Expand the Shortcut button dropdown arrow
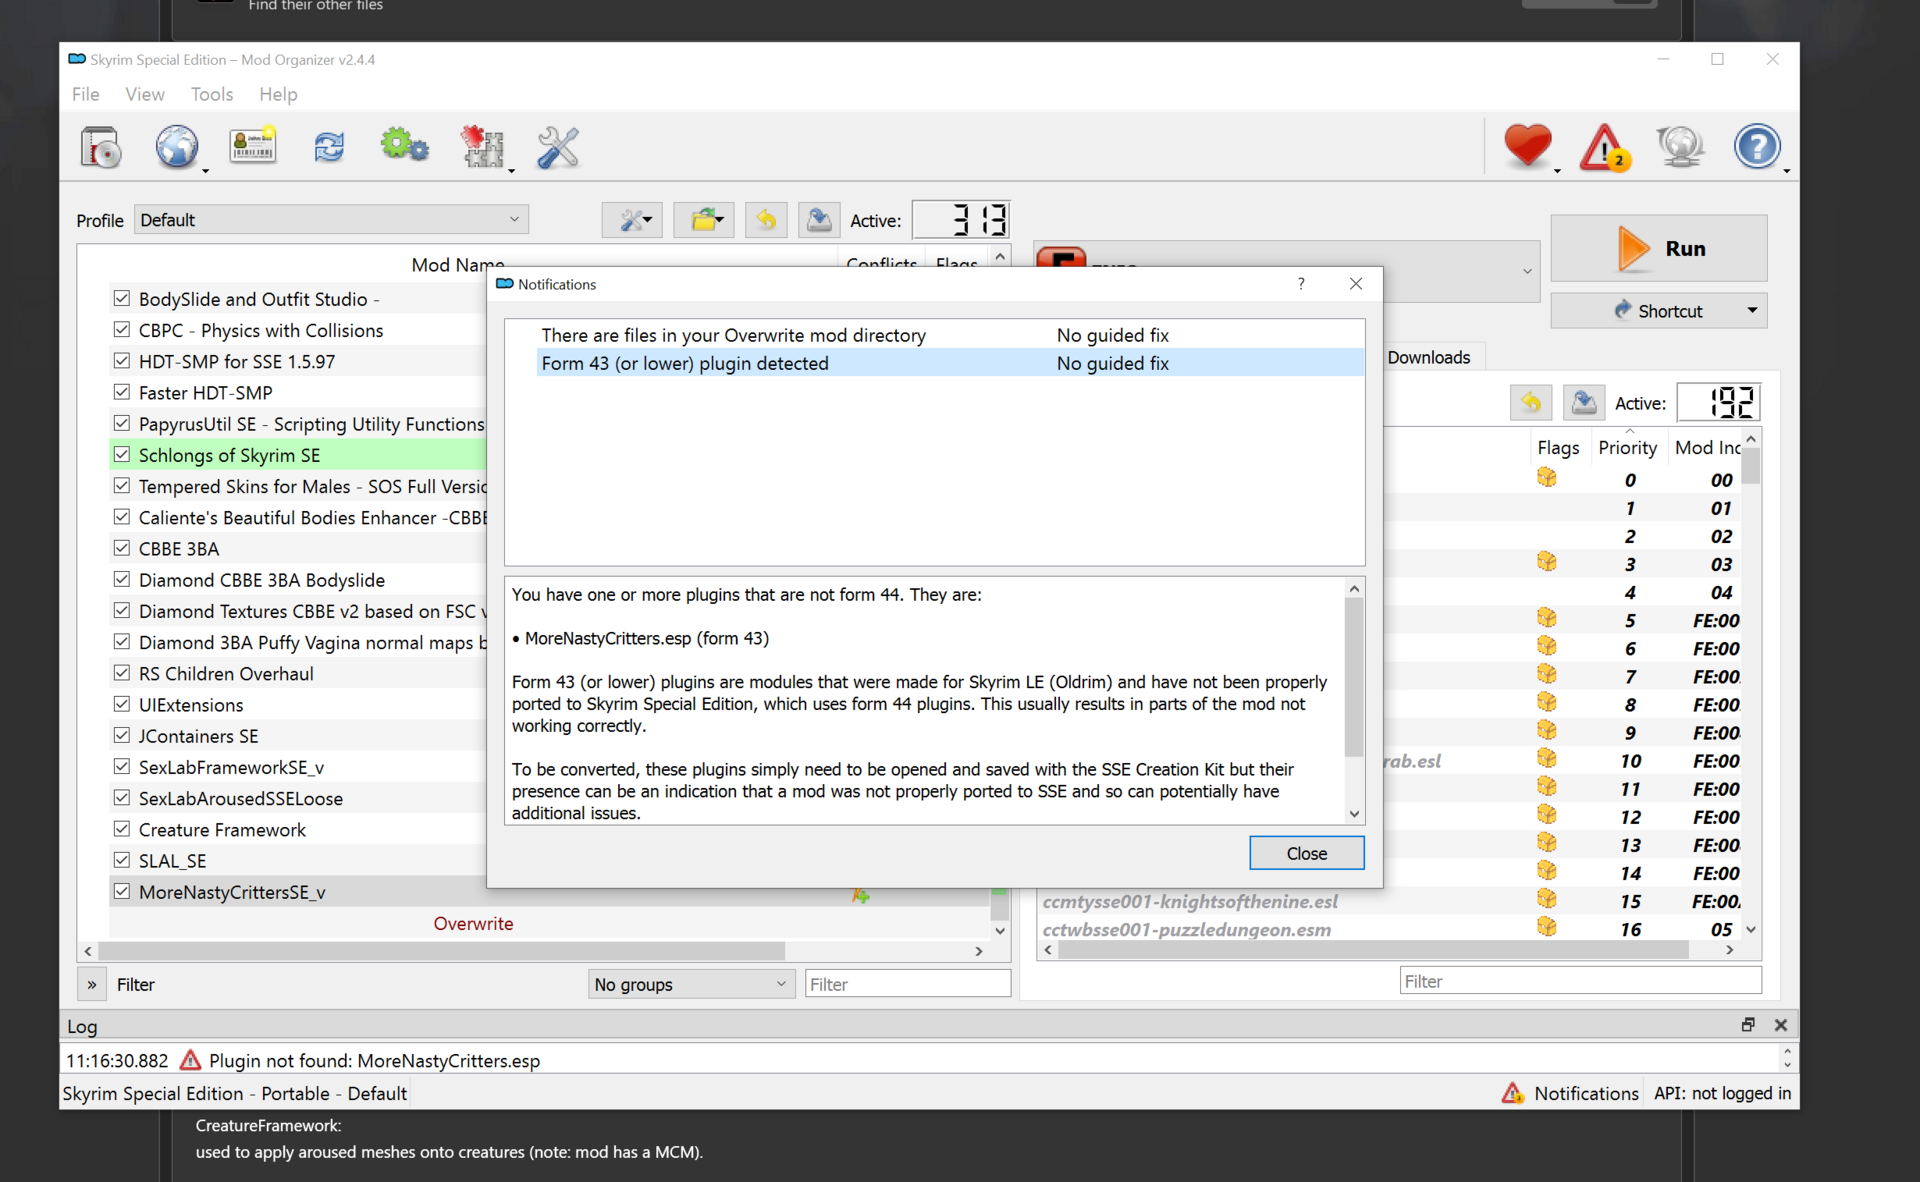The image size is (1920, 1182). (x=1752, y=311)
